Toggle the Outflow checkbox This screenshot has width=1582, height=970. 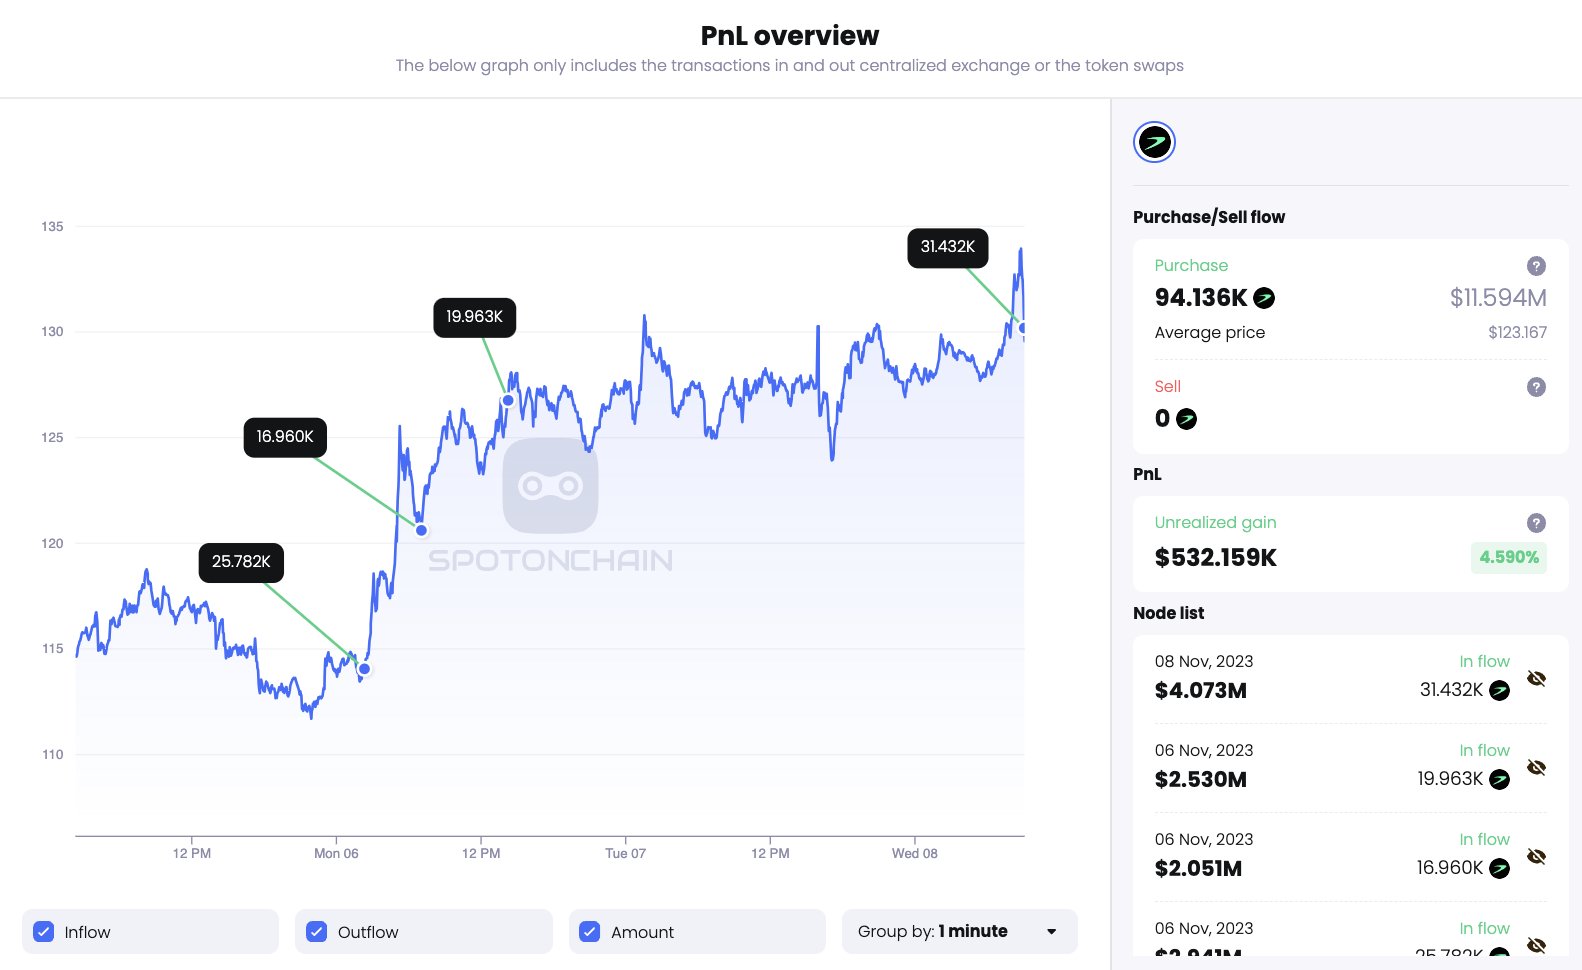click(x=317, y=932)
